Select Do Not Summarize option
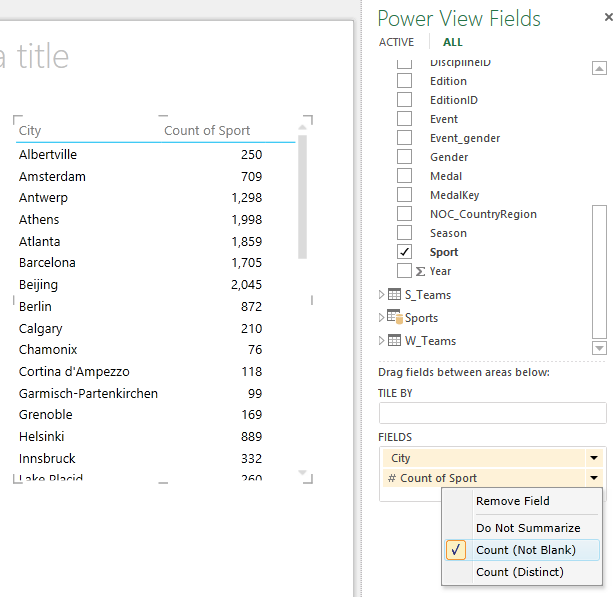 tap(527, 528)
